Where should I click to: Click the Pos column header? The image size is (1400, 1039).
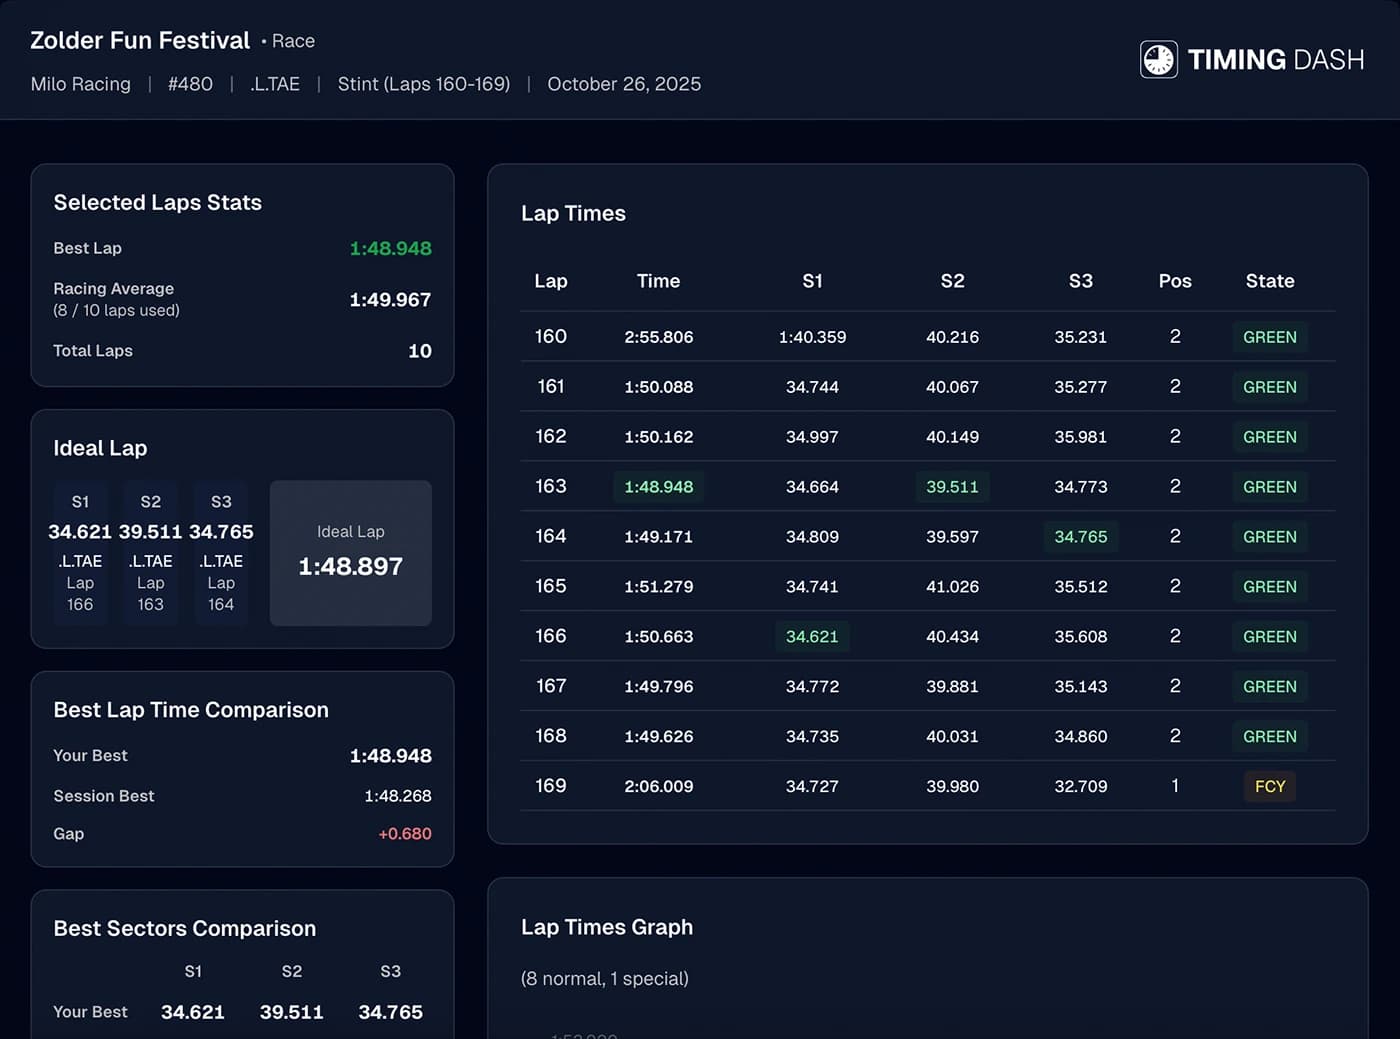1174,281
